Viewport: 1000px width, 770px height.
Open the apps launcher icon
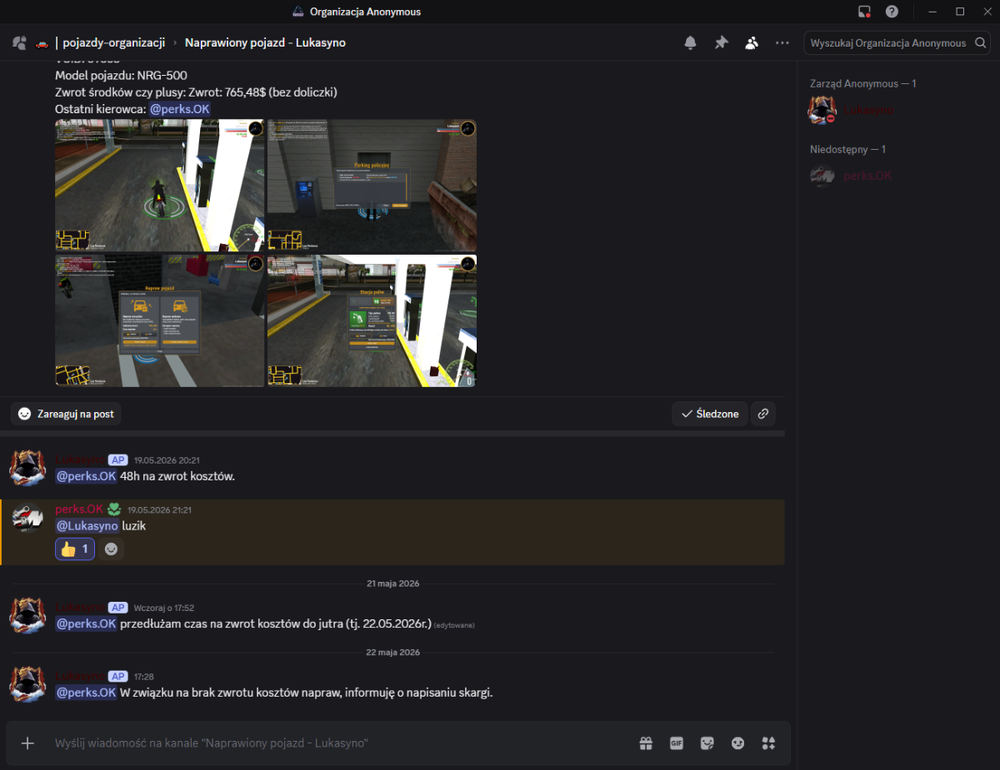[x=768, y=743]
